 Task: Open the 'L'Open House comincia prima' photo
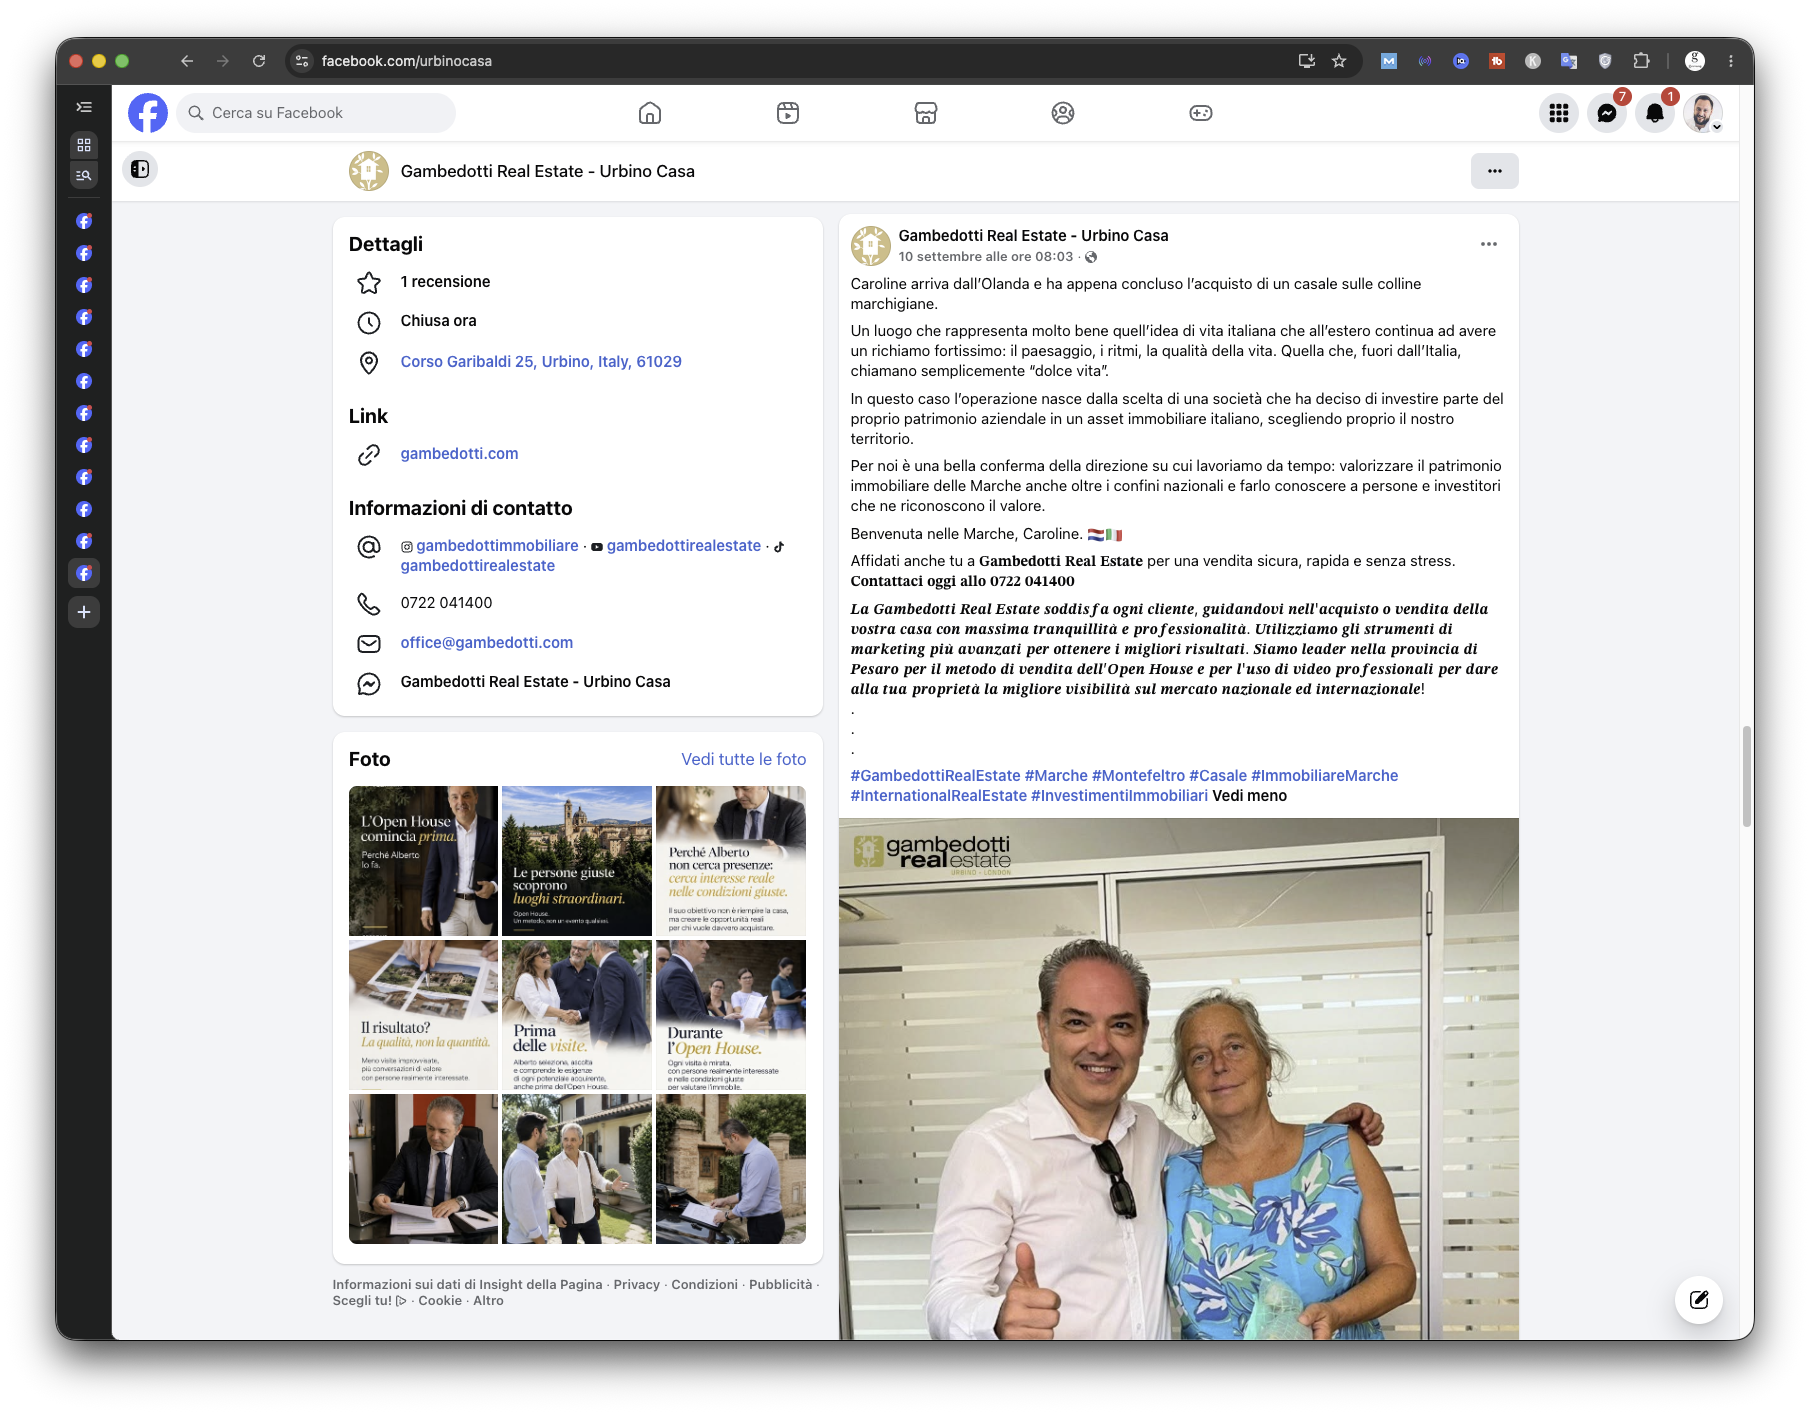point(423,860)
